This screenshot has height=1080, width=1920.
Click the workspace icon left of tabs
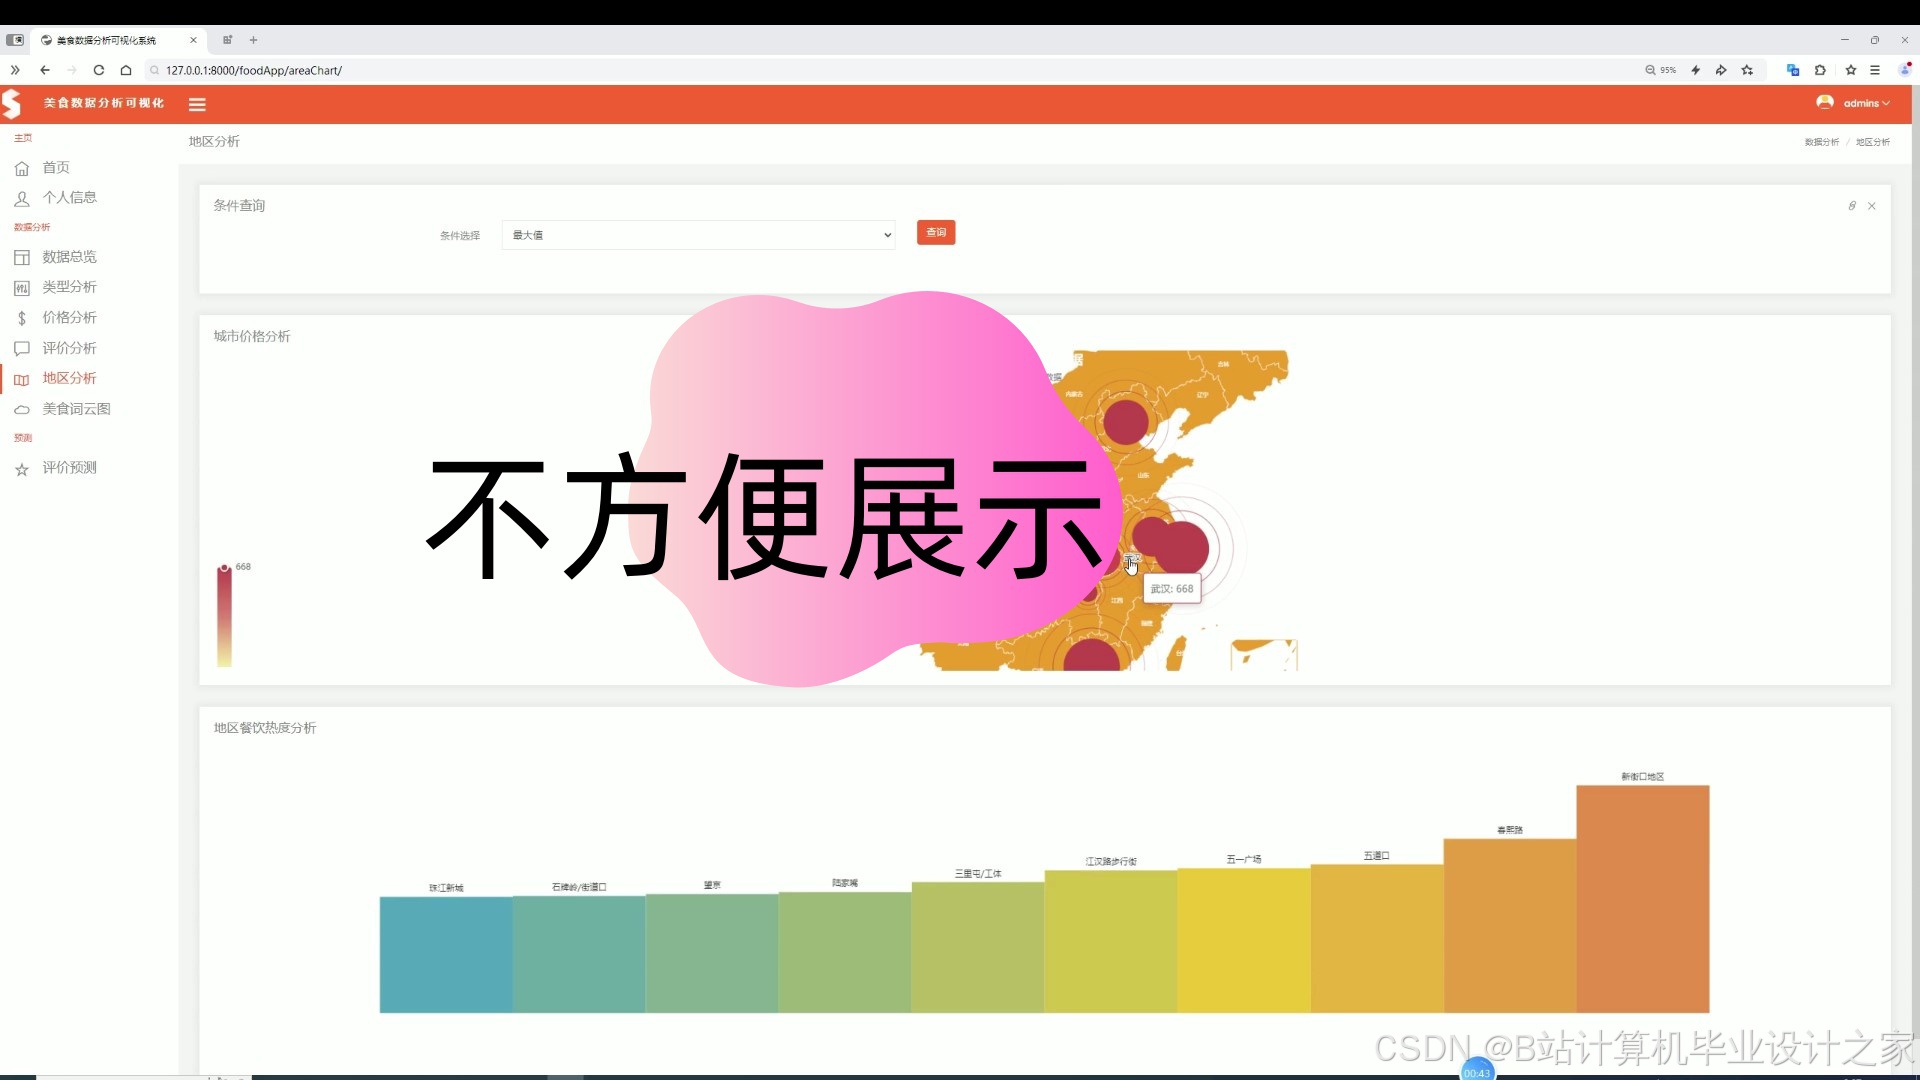15,40
